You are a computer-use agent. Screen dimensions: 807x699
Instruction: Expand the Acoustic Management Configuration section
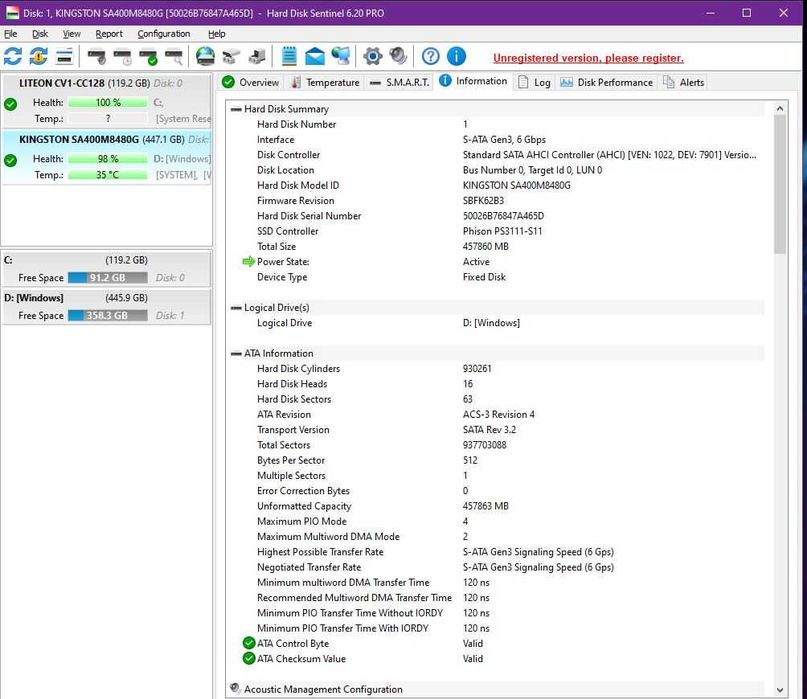[236, 688]
